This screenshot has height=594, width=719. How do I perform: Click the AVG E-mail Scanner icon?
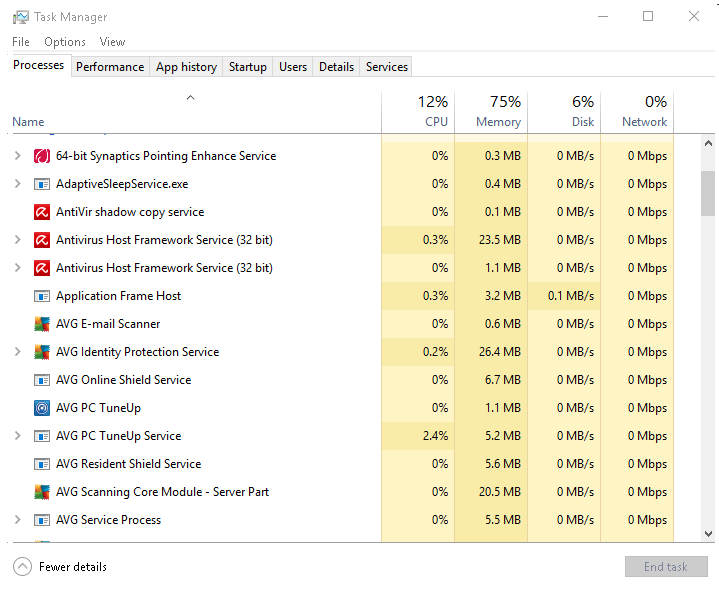point(42,324)
